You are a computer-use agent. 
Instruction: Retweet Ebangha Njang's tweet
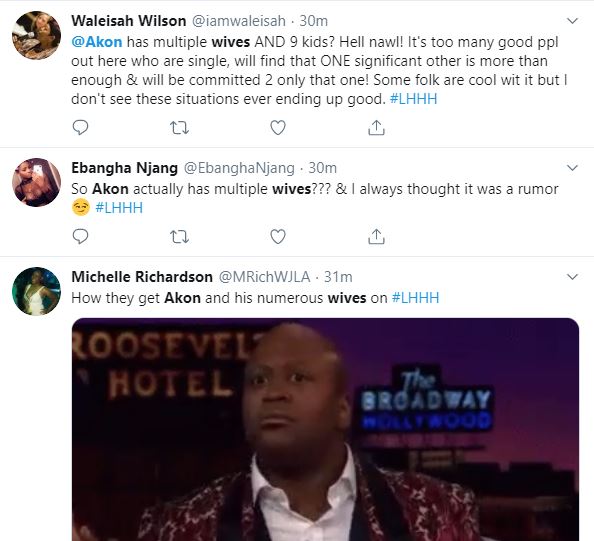click(179, 237)
